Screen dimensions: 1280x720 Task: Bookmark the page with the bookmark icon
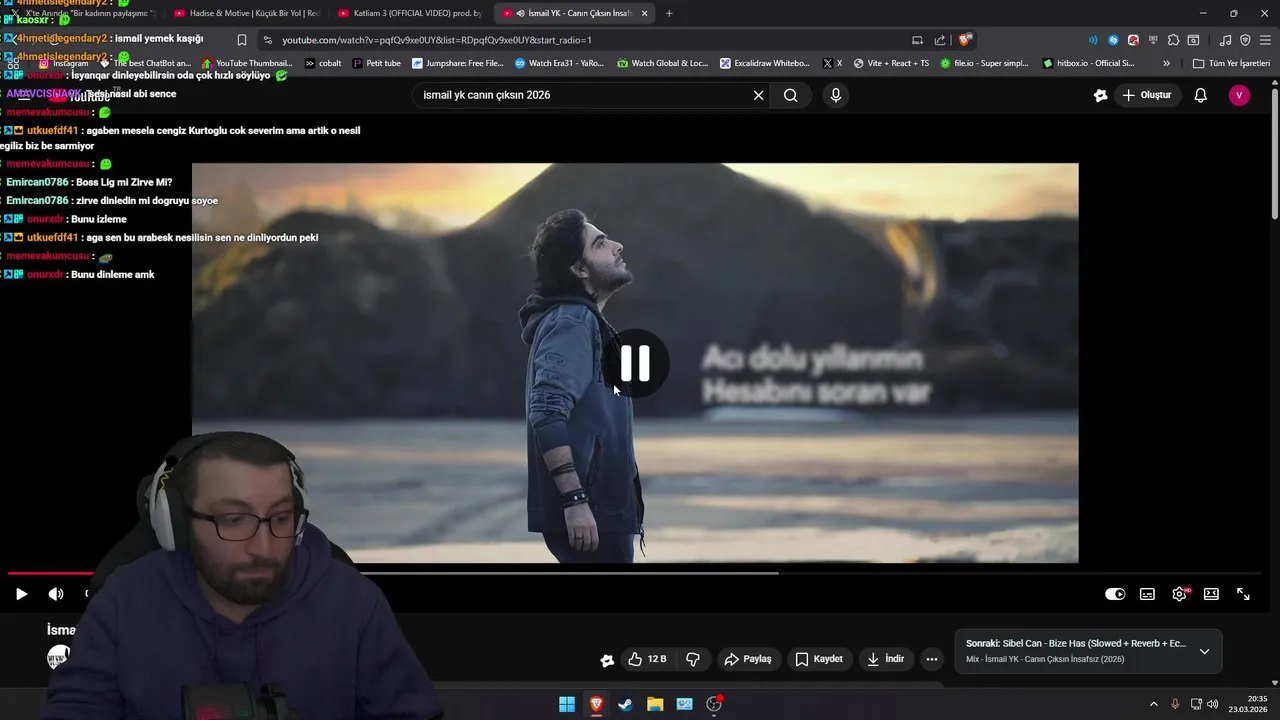(242, 40)
